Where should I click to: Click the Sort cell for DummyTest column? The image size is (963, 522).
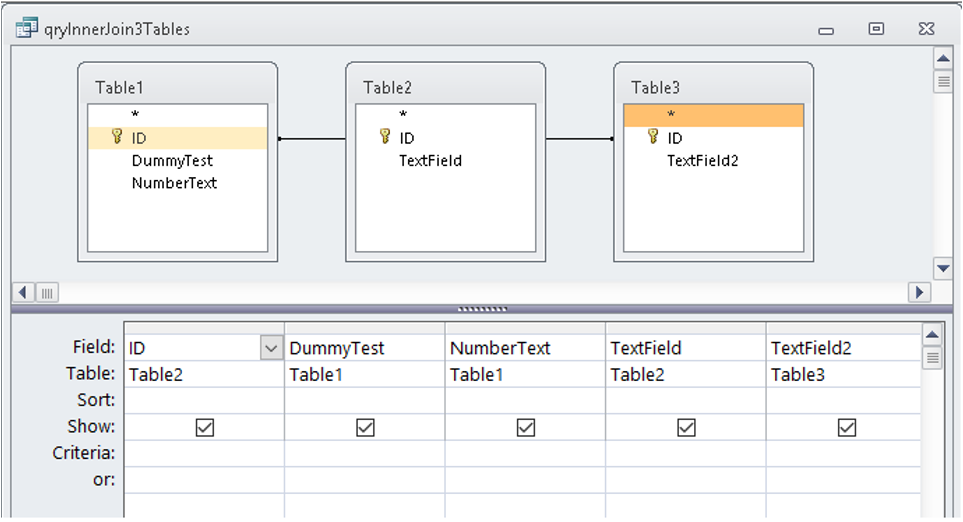[x=365, y=400]
